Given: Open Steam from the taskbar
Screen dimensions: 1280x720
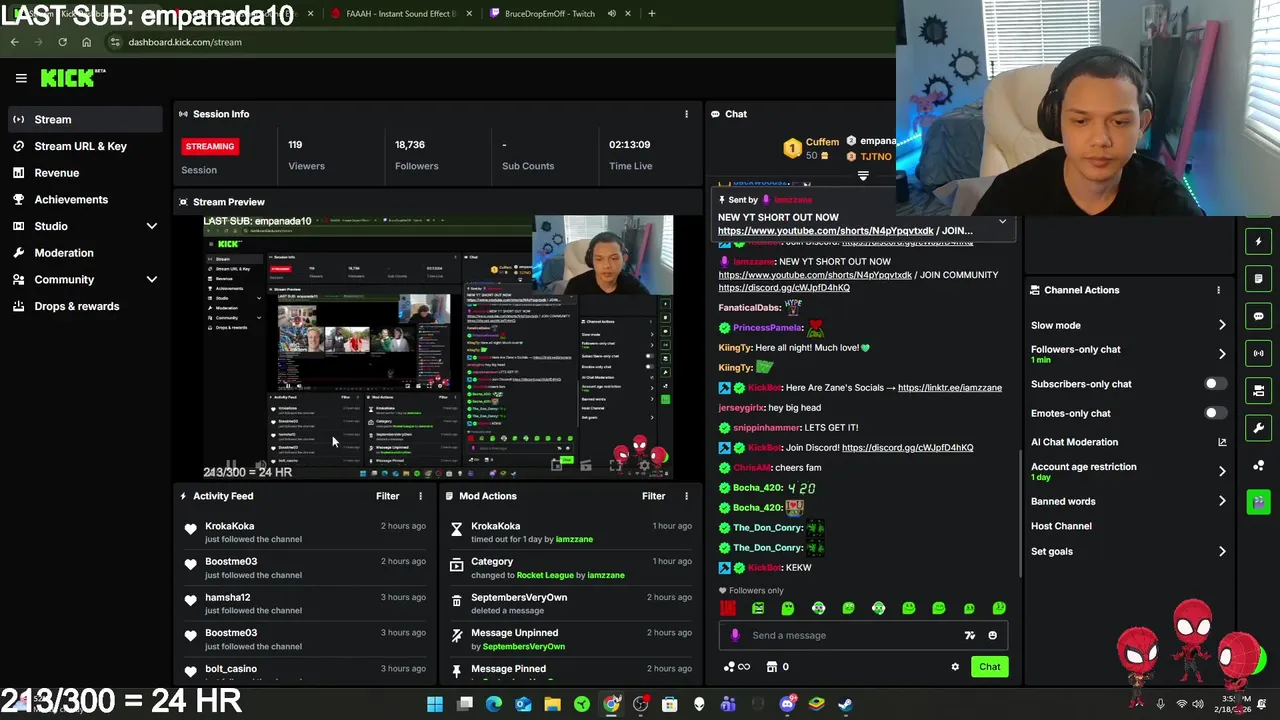Looking at the screenshot, I should click(x=845, y=704).
